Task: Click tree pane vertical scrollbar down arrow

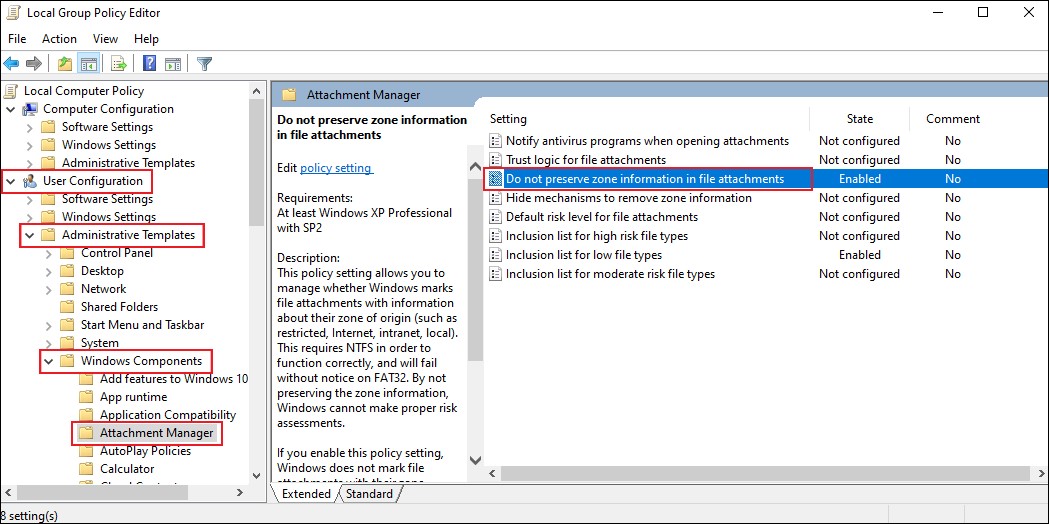Action: tap(257, 476)
